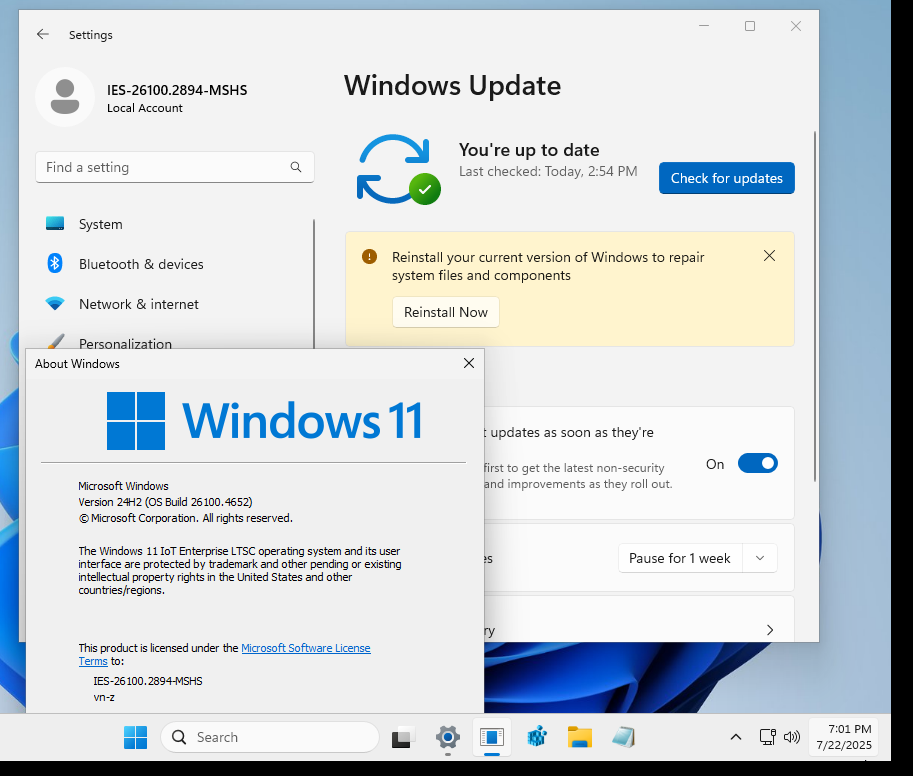Show hidden icons in system tray
The image size is (913, 776).
click(x=736, y=737)
